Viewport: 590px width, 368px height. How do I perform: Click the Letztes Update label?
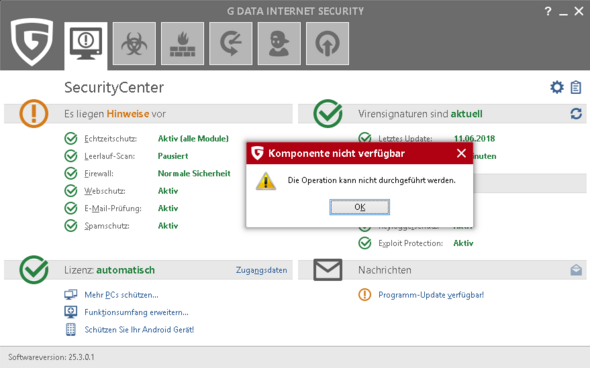pos(405,139)
